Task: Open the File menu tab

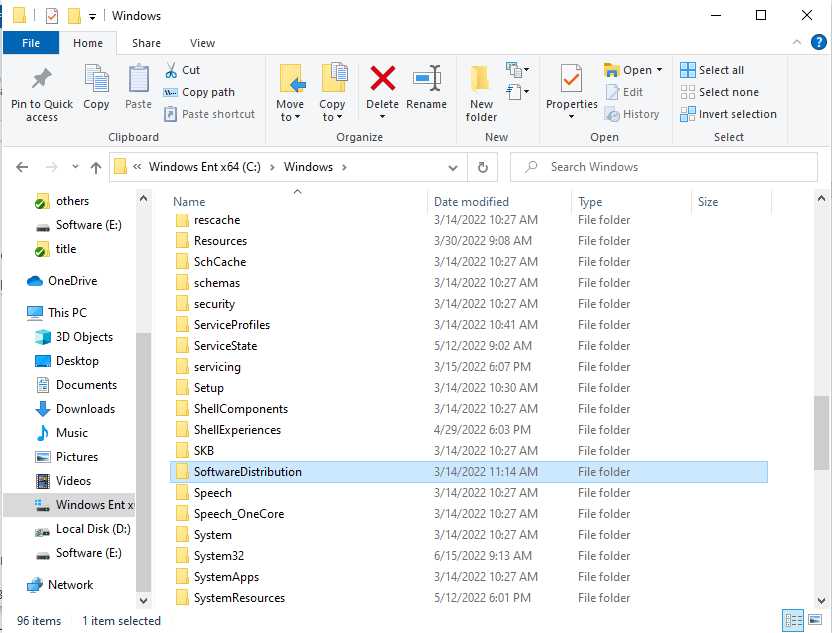Action: 31,43
